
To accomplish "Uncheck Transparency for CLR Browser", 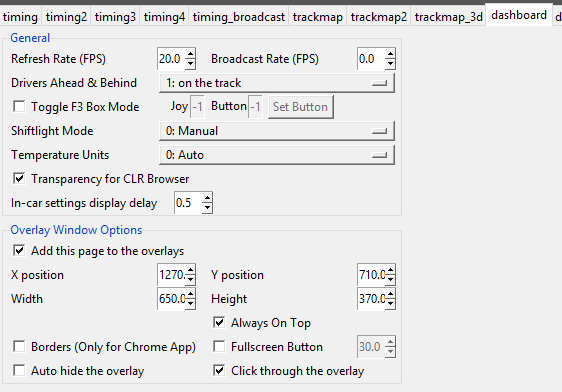I will click(x=19, y=178).
